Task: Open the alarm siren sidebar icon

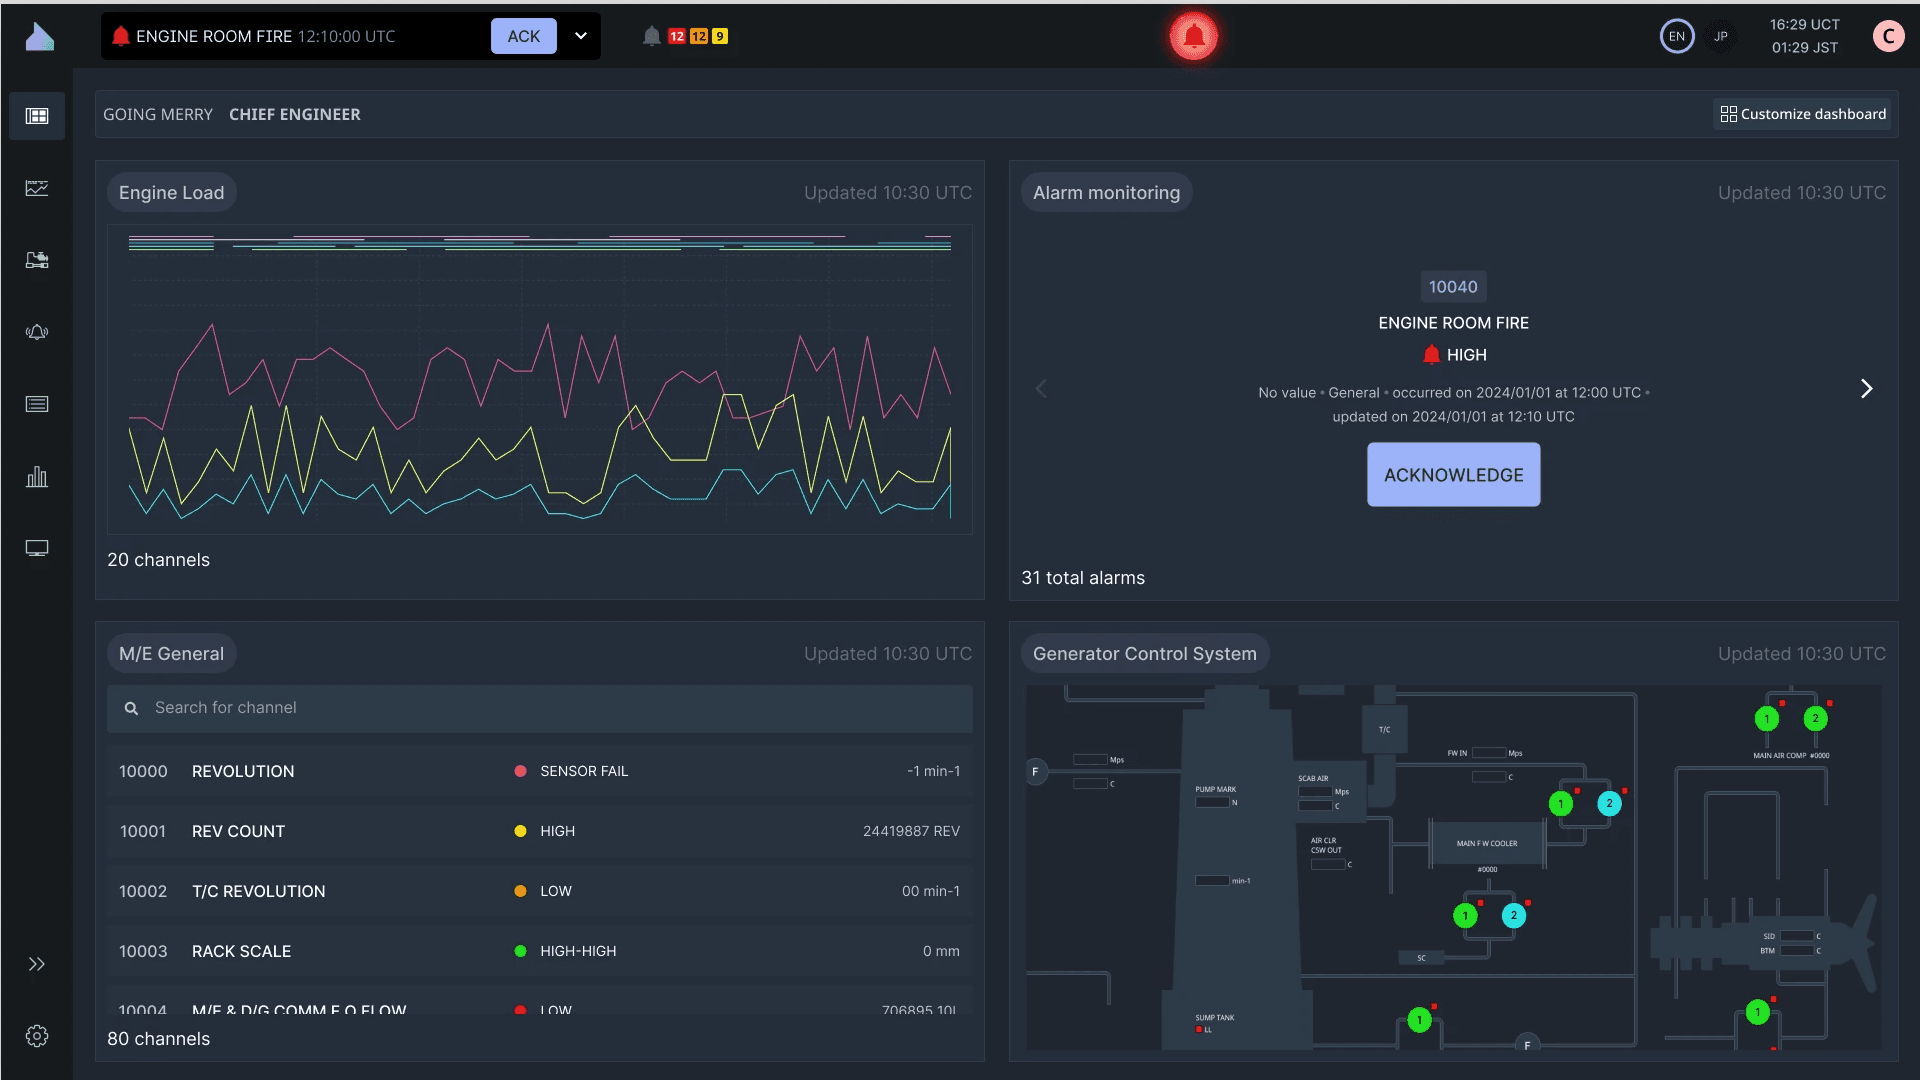Action: 37,332
